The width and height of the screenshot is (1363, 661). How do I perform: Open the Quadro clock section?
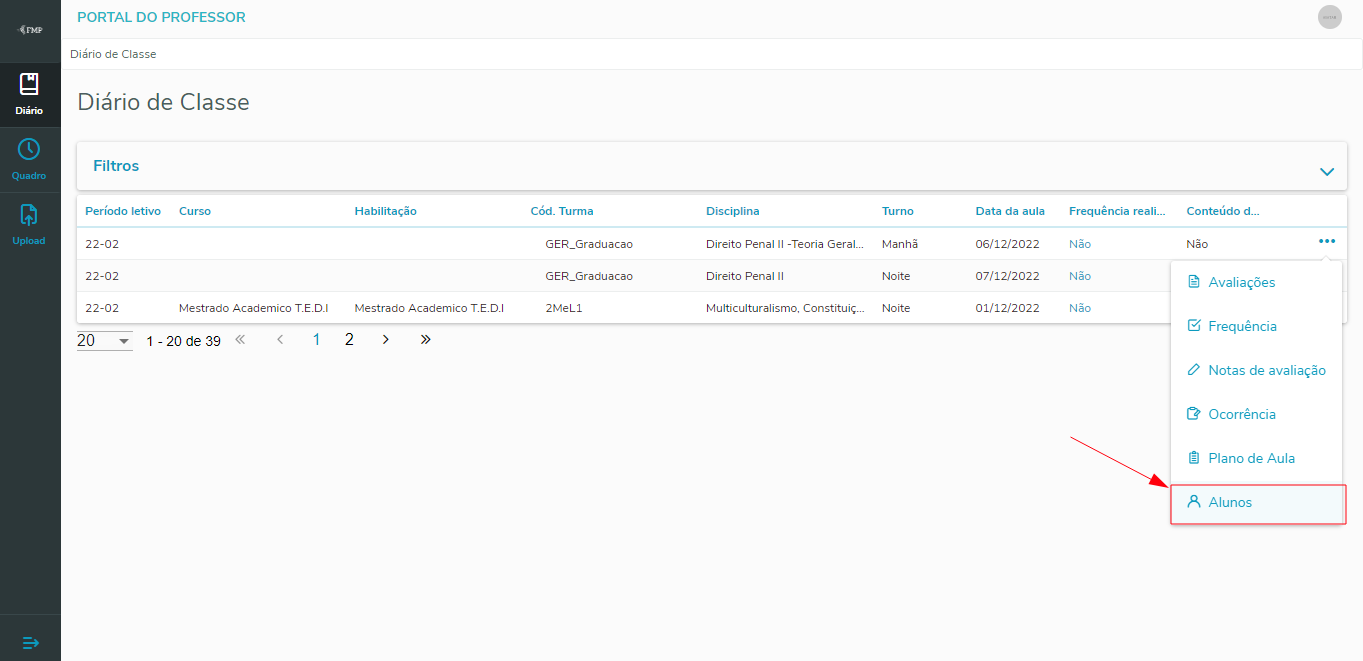[30, 160]
